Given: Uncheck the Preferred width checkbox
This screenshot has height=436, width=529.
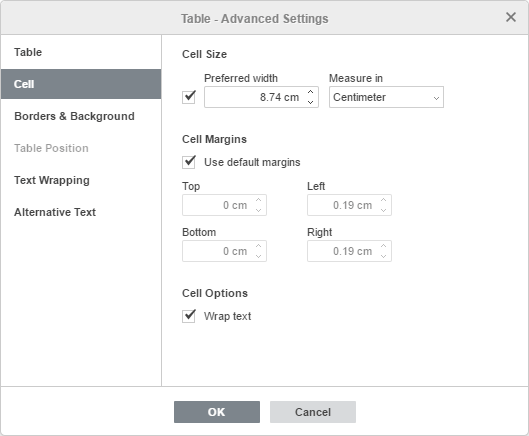Looking at the screenshot, I should click(189, 97).
